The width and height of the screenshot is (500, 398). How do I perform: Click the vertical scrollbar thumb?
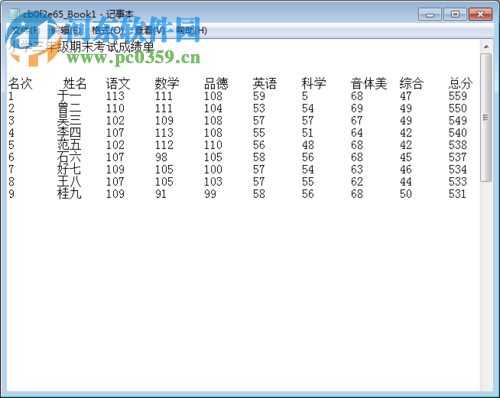[x=486, y=117]
